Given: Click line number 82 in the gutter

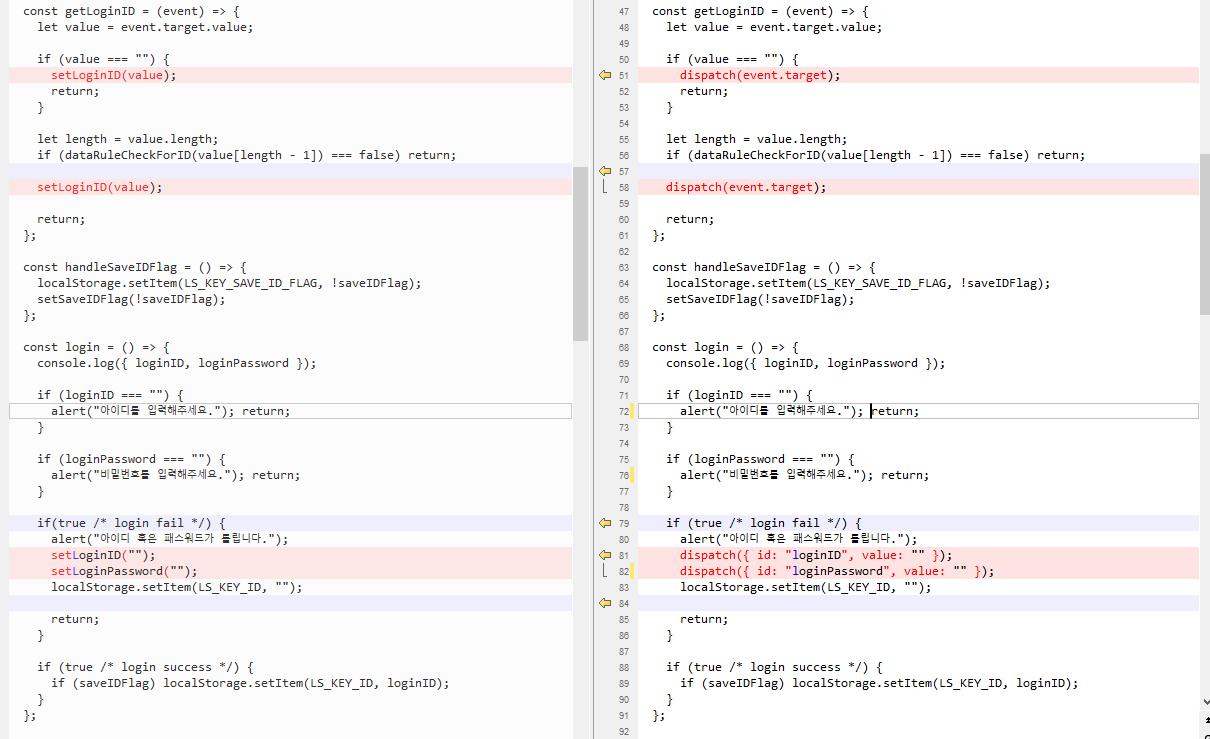Looking at the screenshot, I should 624,571.
